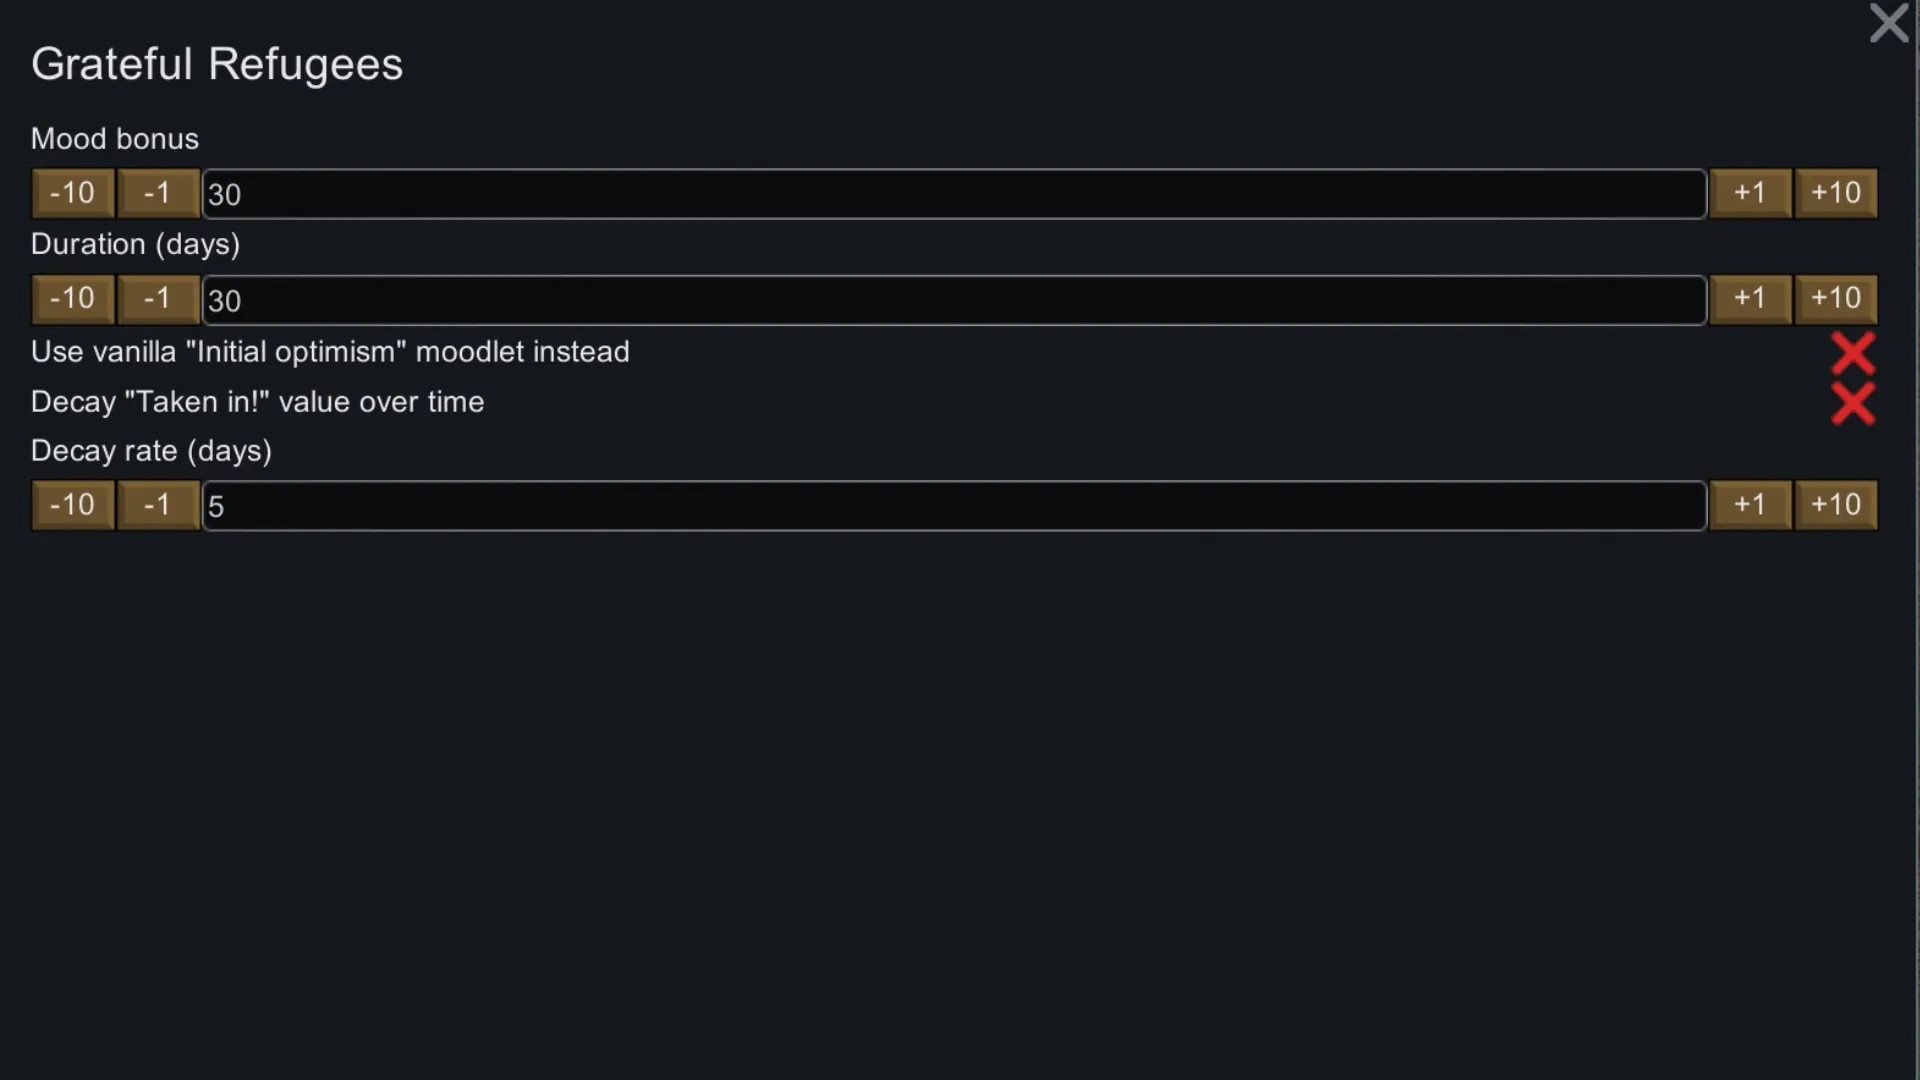Close the Grateful Refugees settings window

click(1888, 23)
